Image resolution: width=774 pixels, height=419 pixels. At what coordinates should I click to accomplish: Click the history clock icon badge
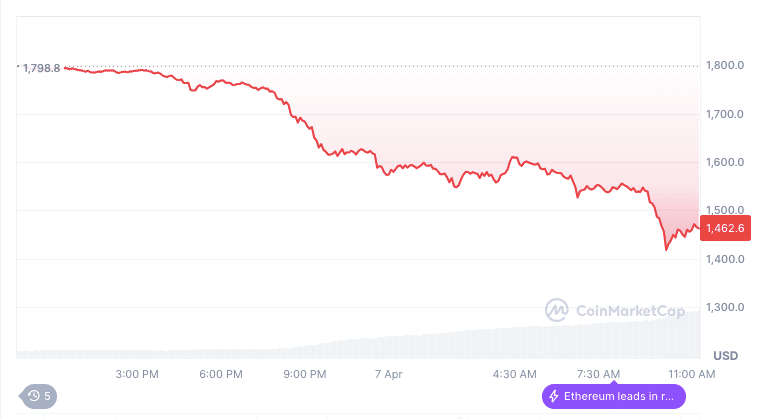pos(34,396)
